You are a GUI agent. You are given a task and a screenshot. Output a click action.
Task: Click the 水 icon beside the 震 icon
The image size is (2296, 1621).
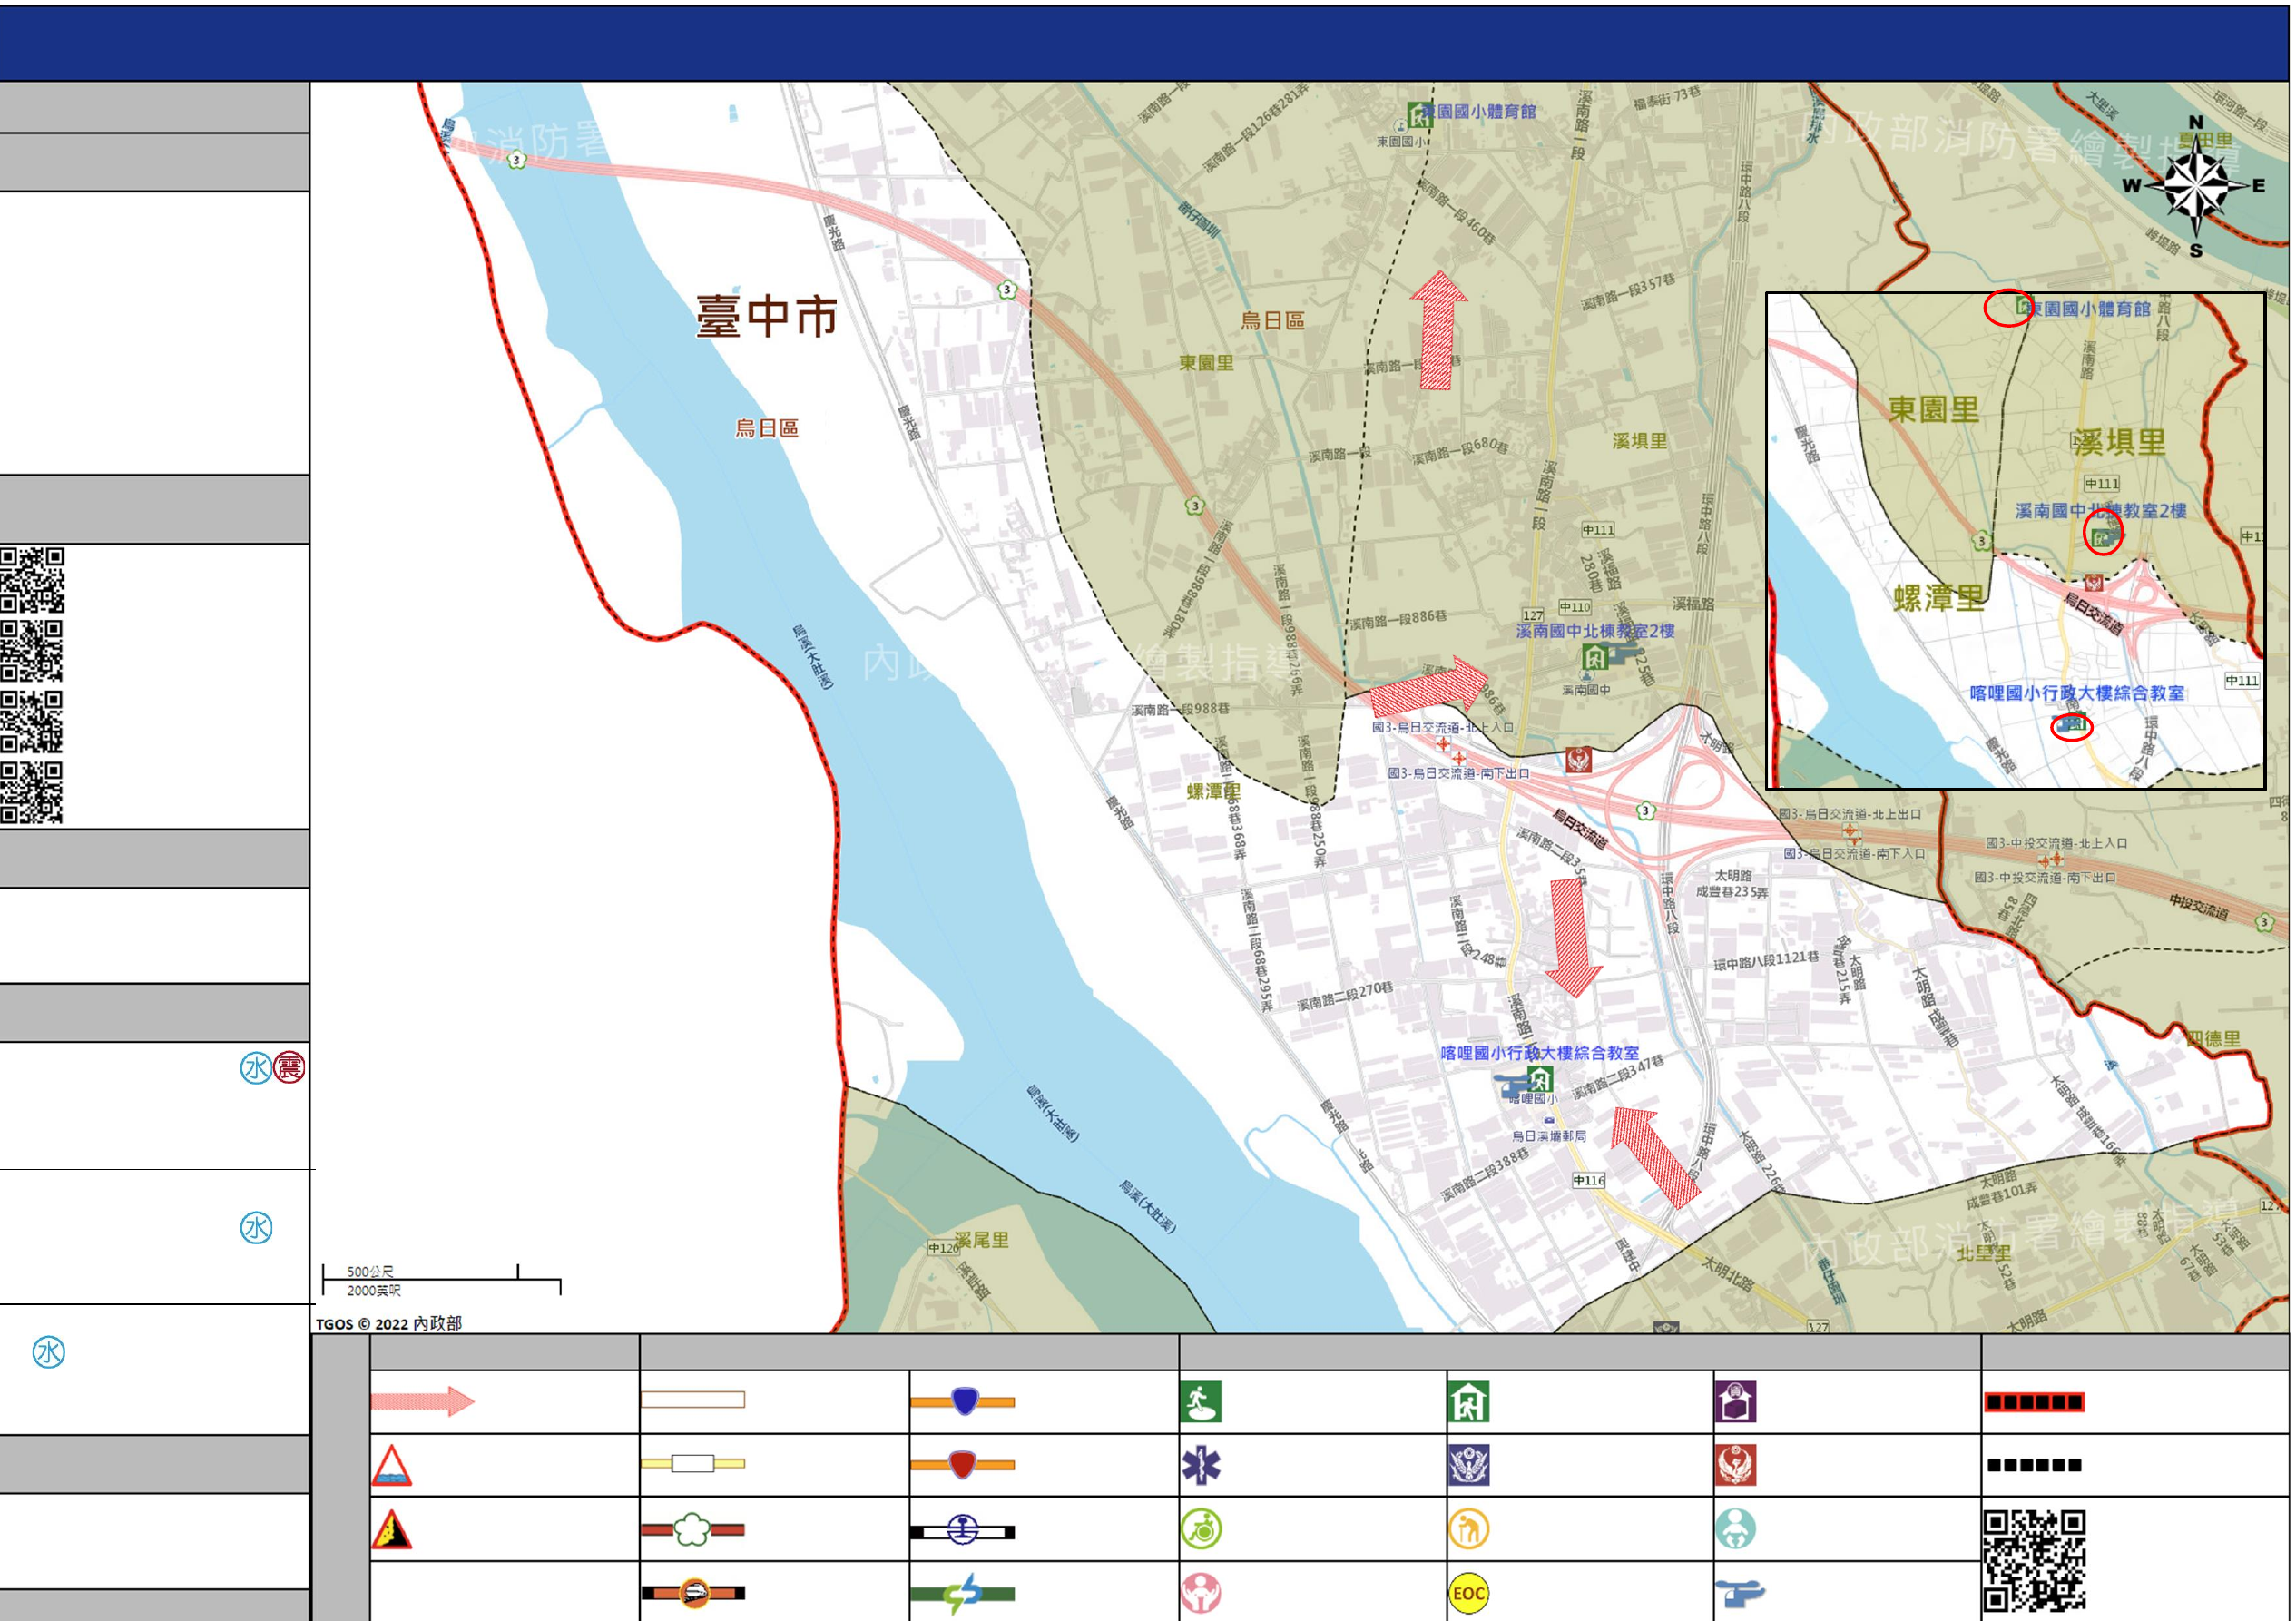[256, 1068]
